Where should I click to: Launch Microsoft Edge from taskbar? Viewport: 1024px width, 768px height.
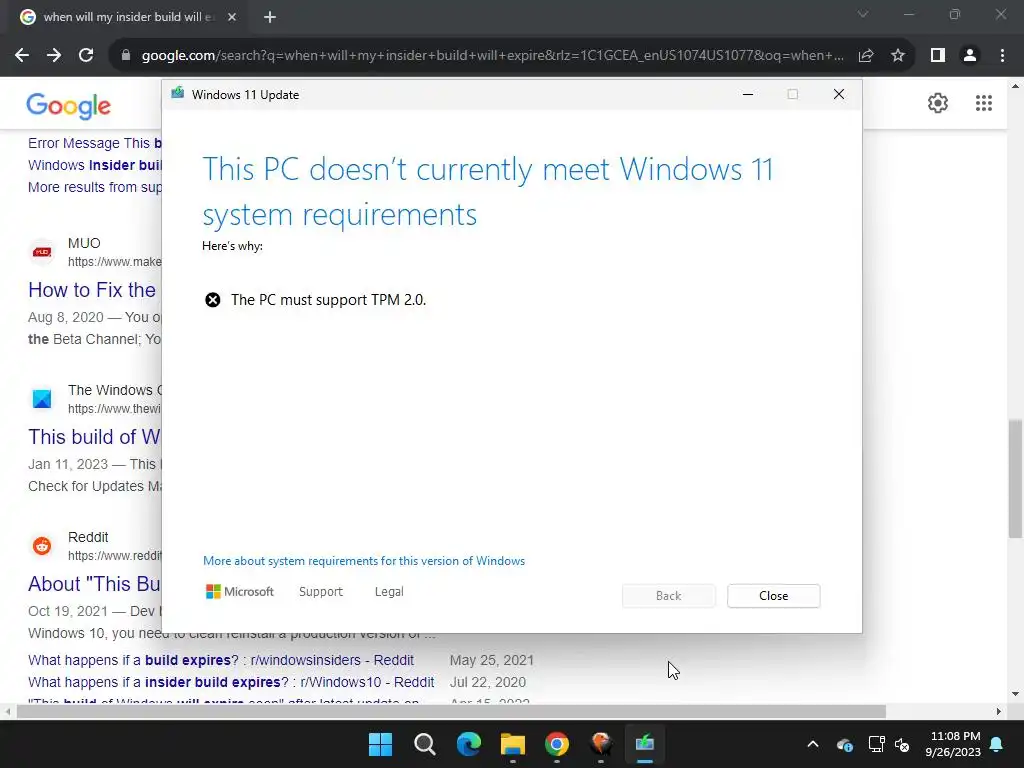[x=468, y=744]
